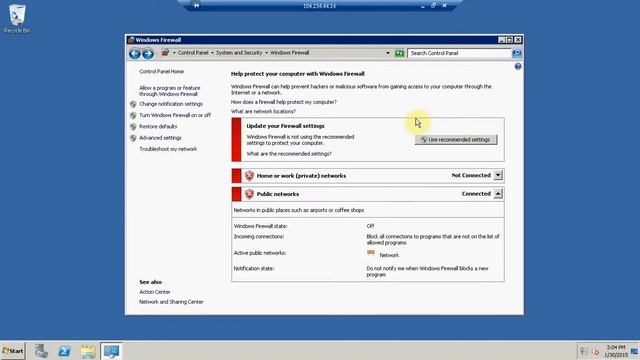This screenshot has width=640, height=360.
Task: Expand the Home or work (private) networks section
Action: click(498, 175)
